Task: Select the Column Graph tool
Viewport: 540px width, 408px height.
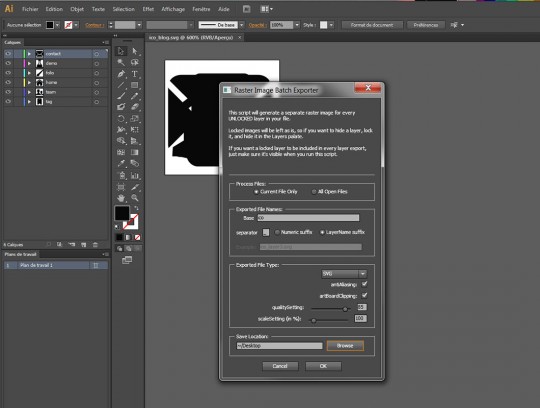Action: click(x=135, y=175)
